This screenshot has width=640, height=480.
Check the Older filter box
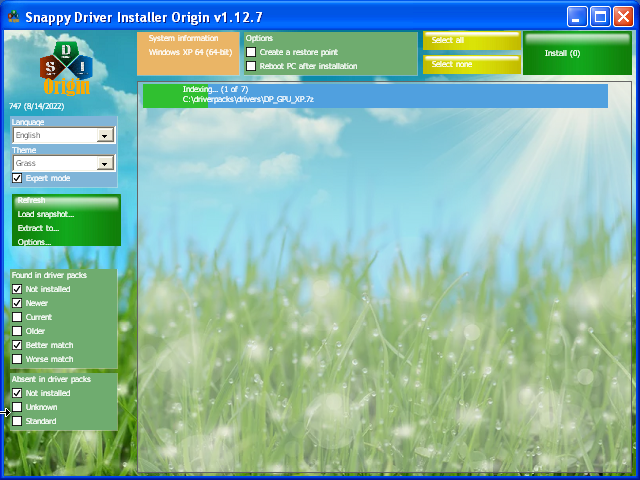pos(17,331)
